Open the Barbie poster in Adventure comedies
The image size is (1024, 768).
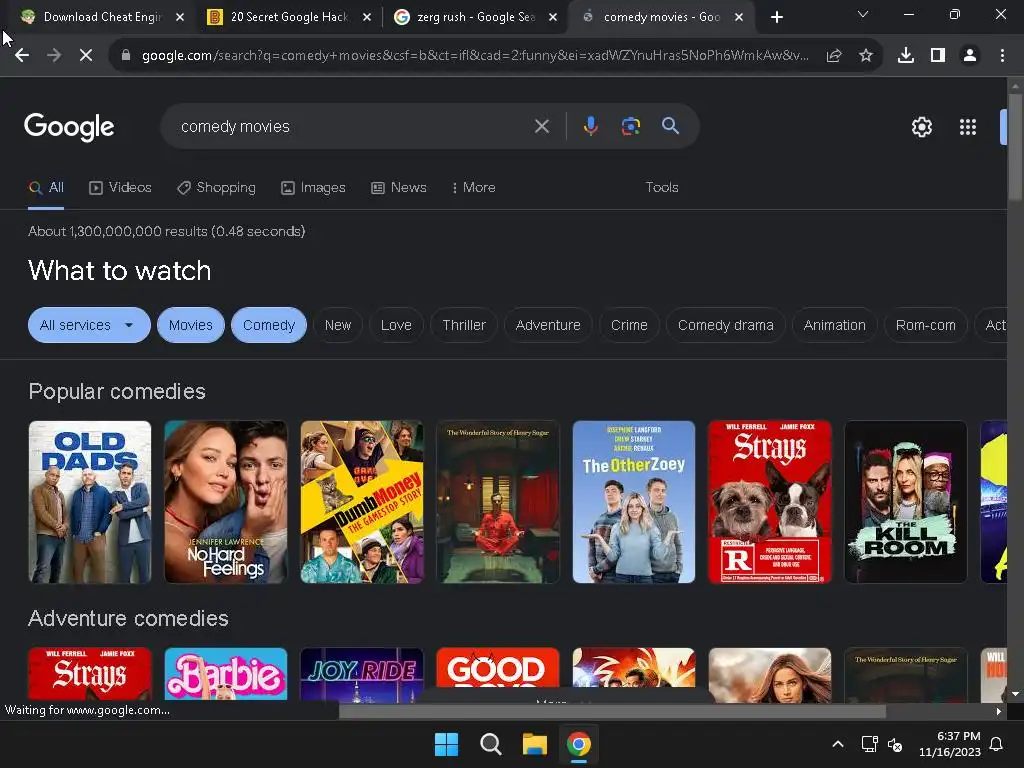tap(225, 673)
